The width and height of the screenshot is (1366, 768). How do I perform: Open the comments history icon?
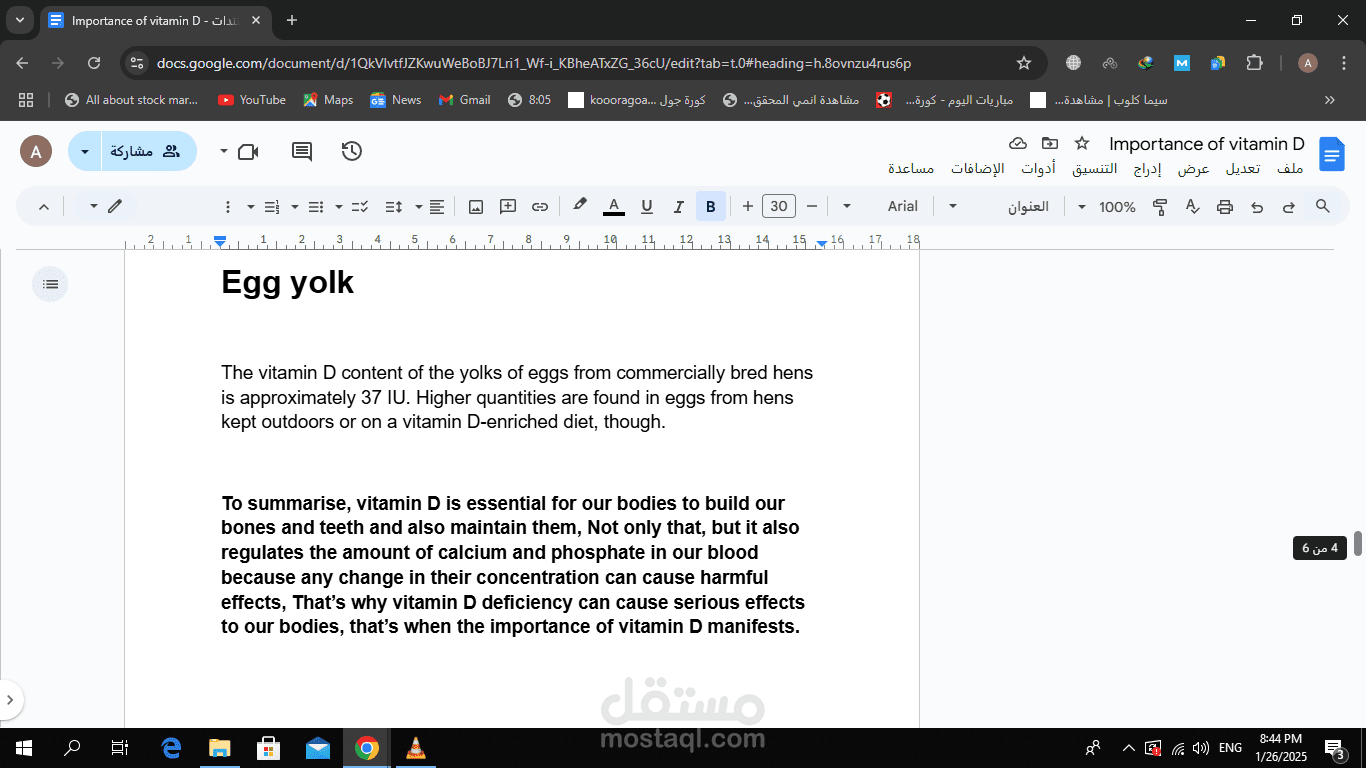[301, 151]
